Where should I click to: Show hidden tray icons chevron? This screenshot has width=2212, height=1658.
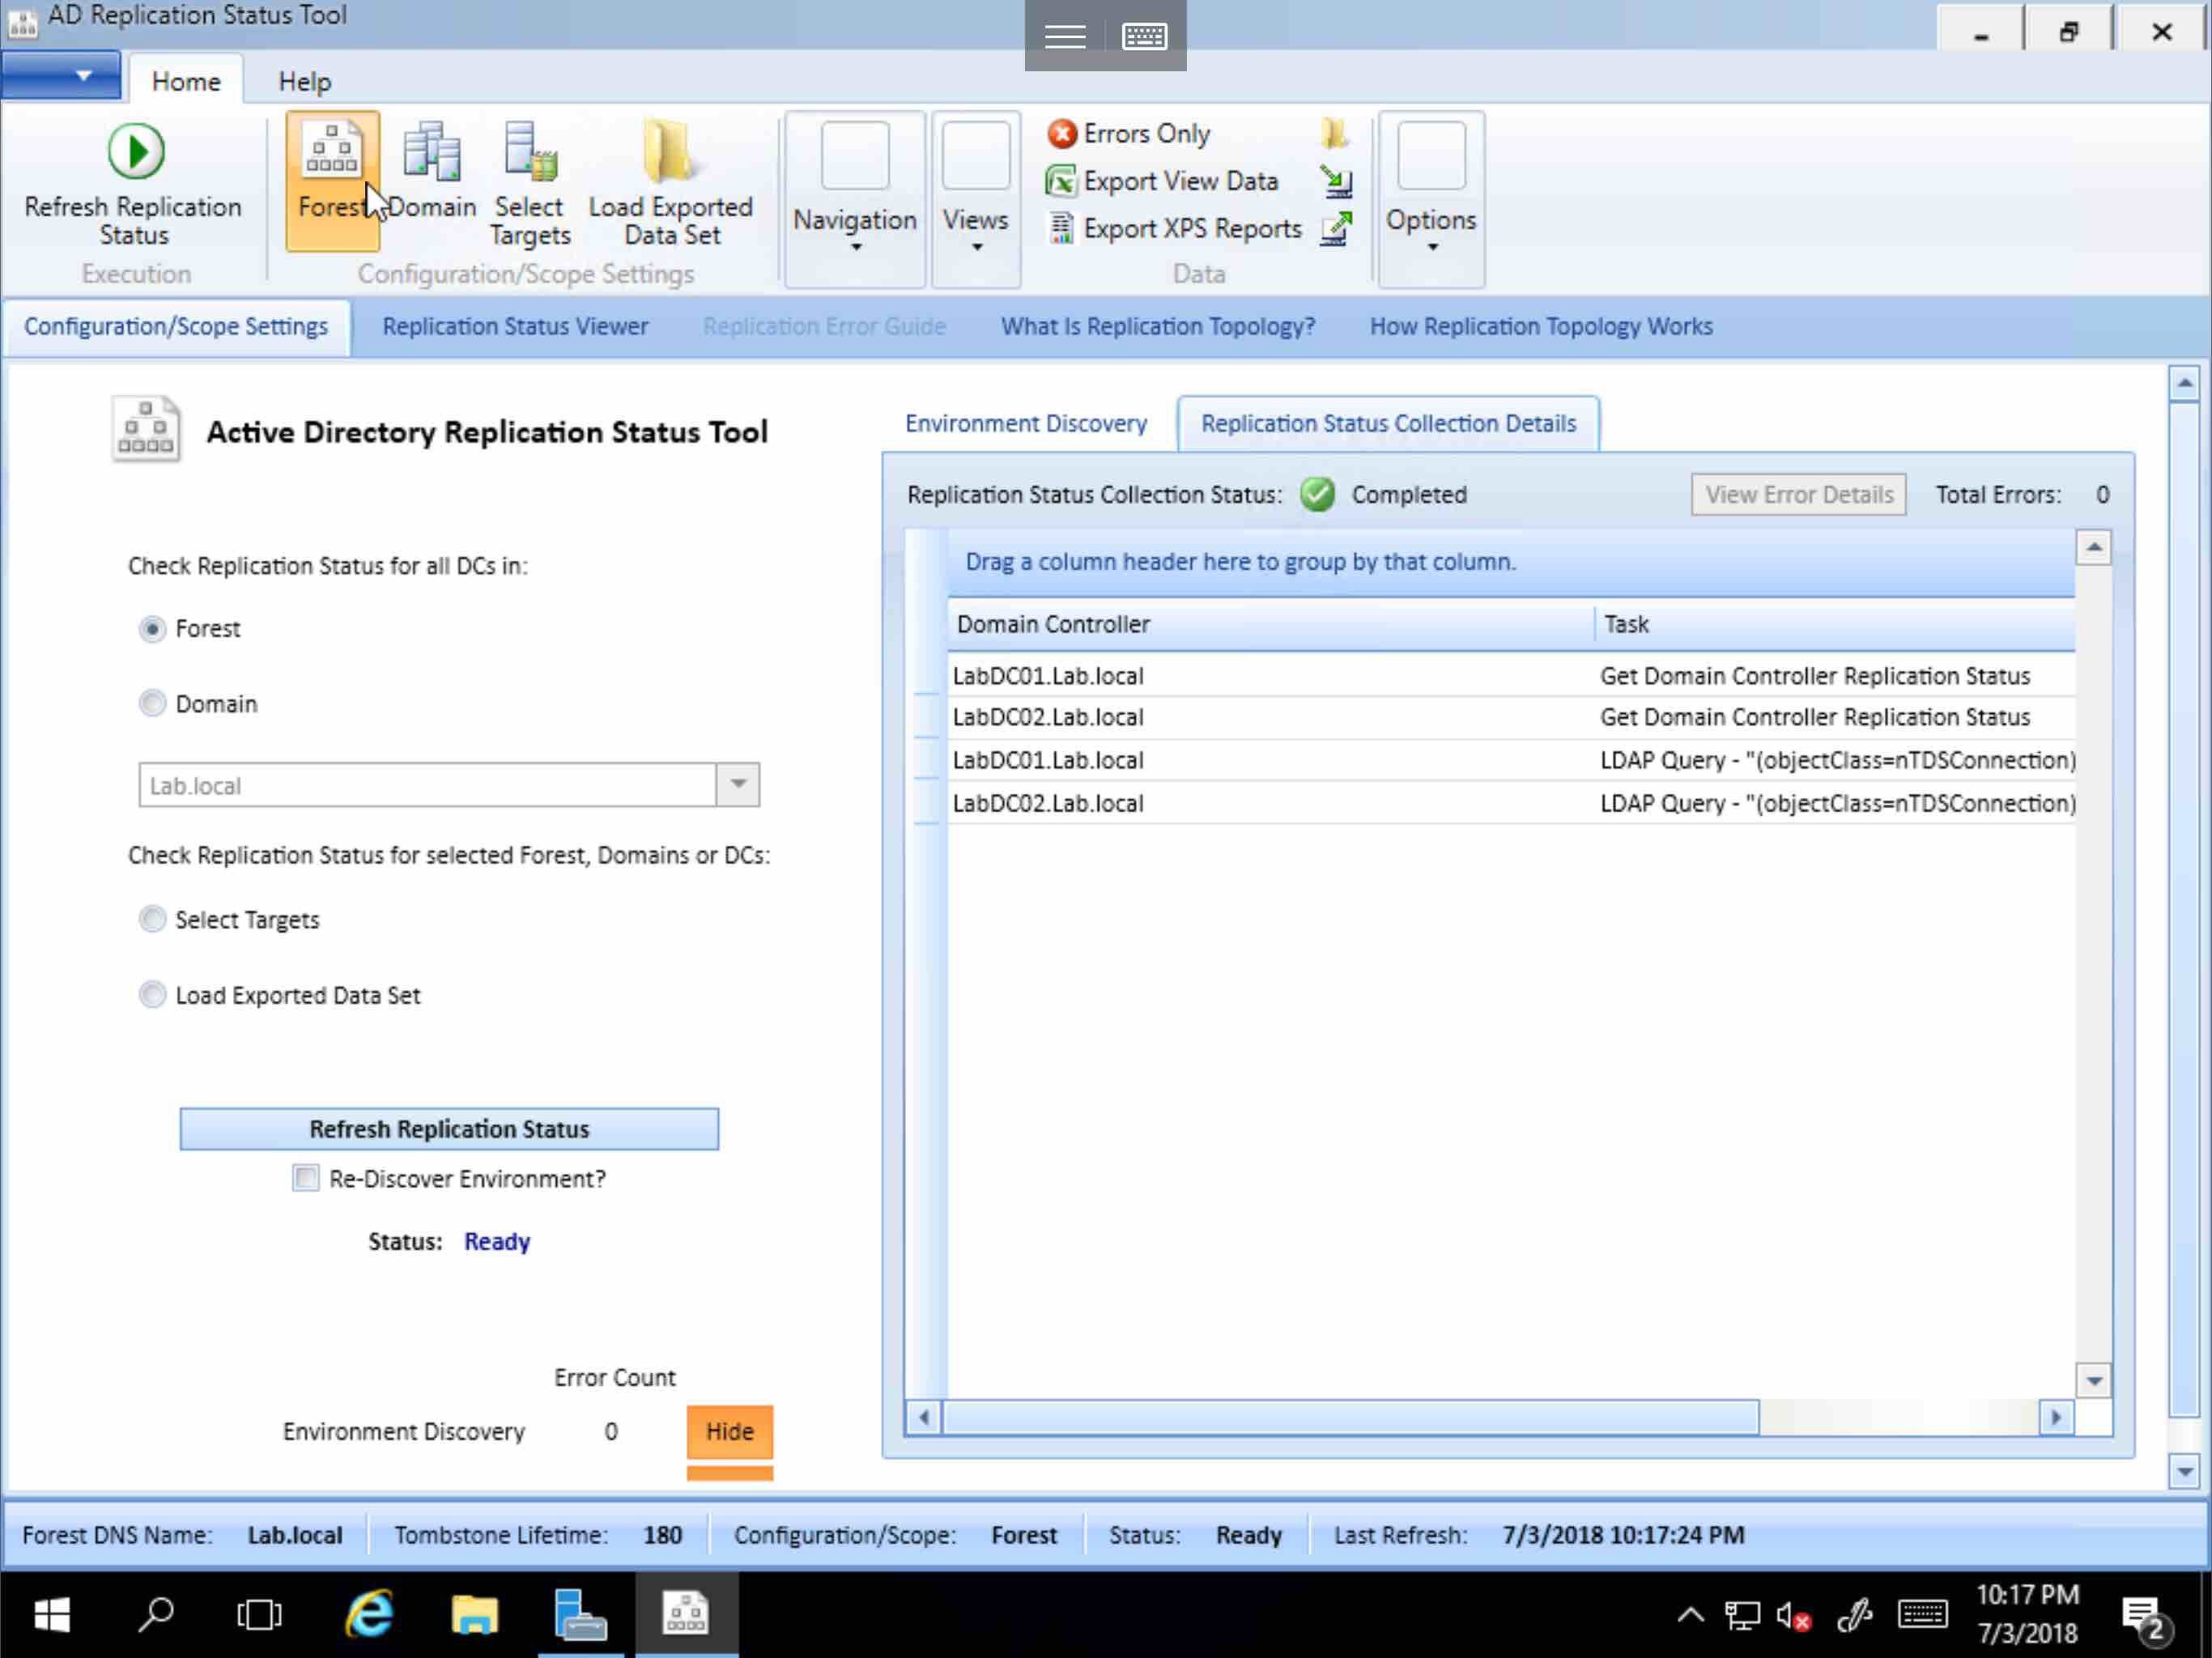(x=1690, y=1615)
